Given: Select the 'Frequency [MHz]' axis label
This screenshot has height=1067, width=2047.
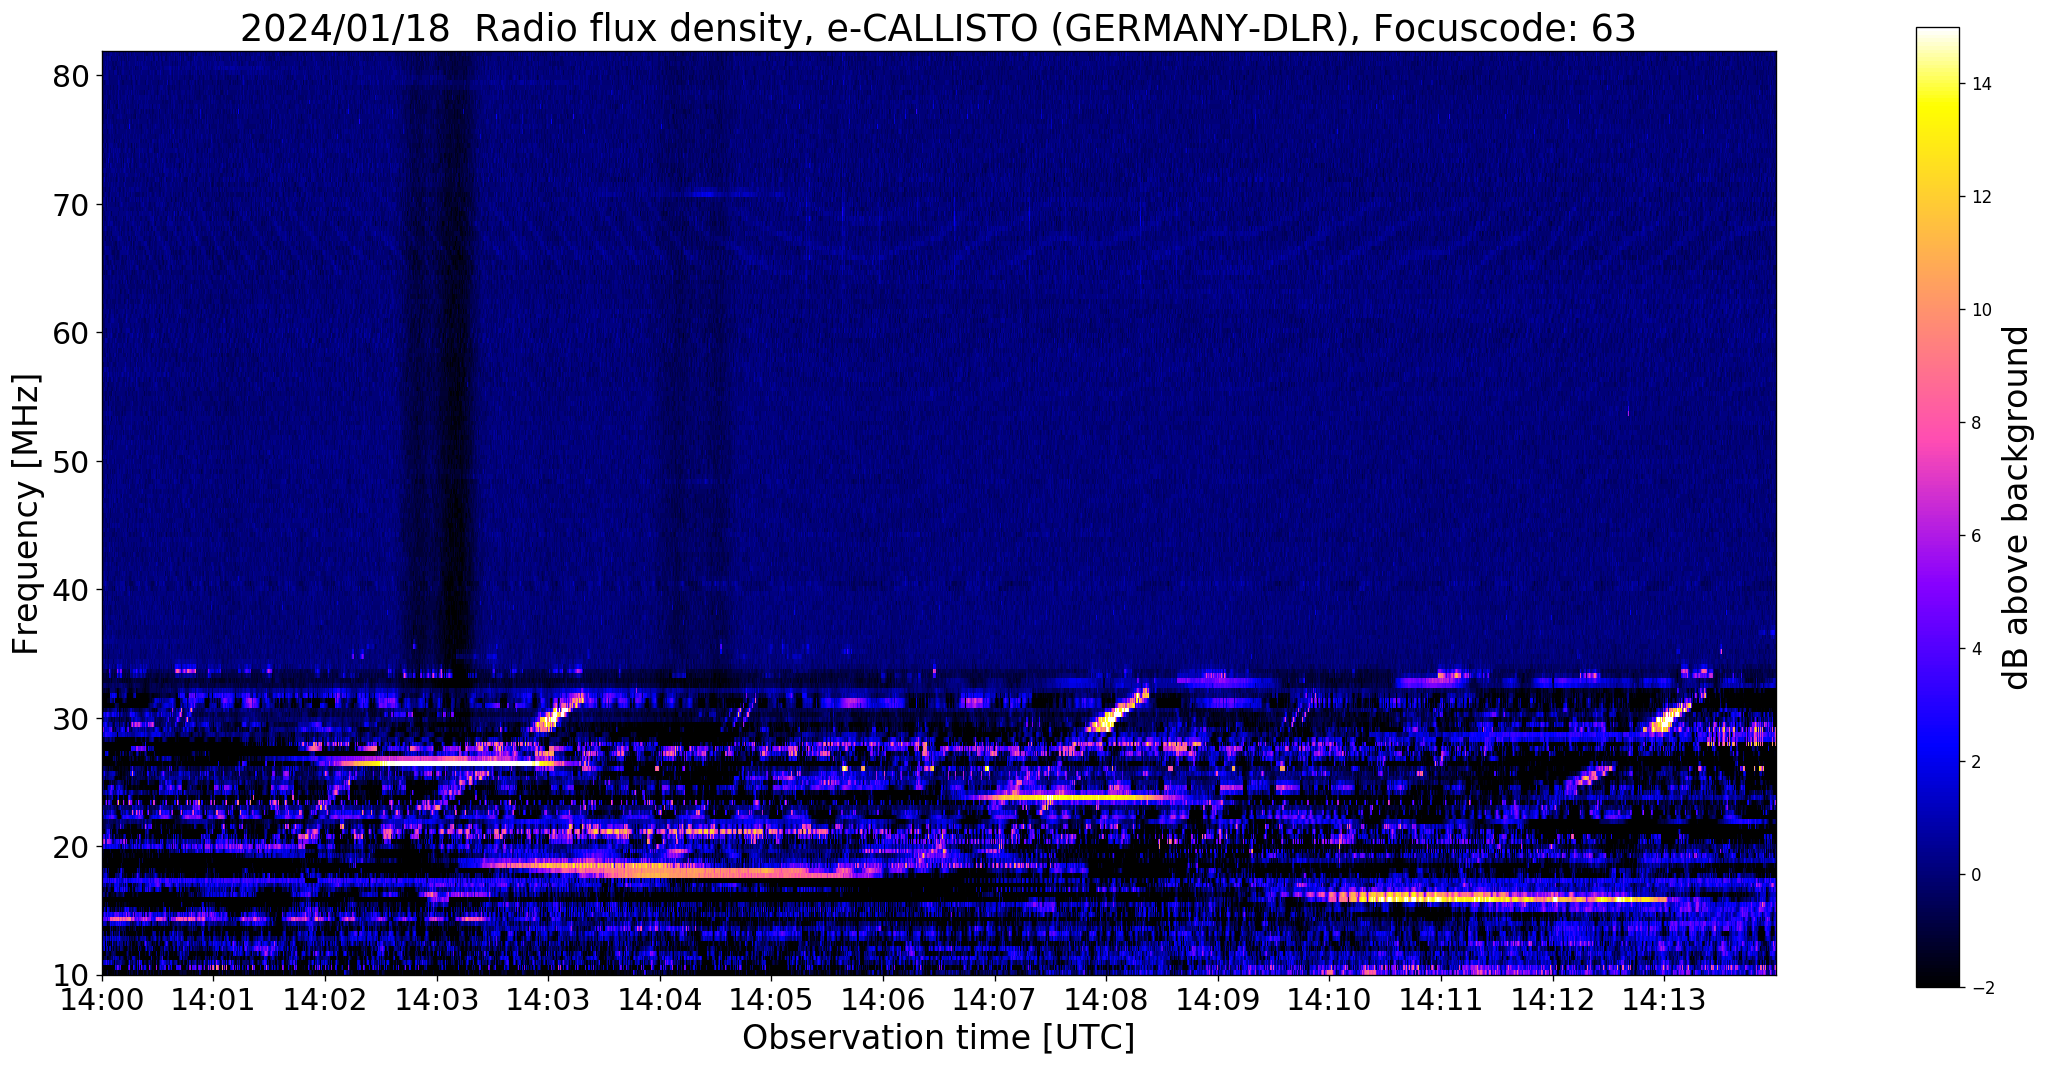Looking at the screenshot, I should [x=26, y=514].
